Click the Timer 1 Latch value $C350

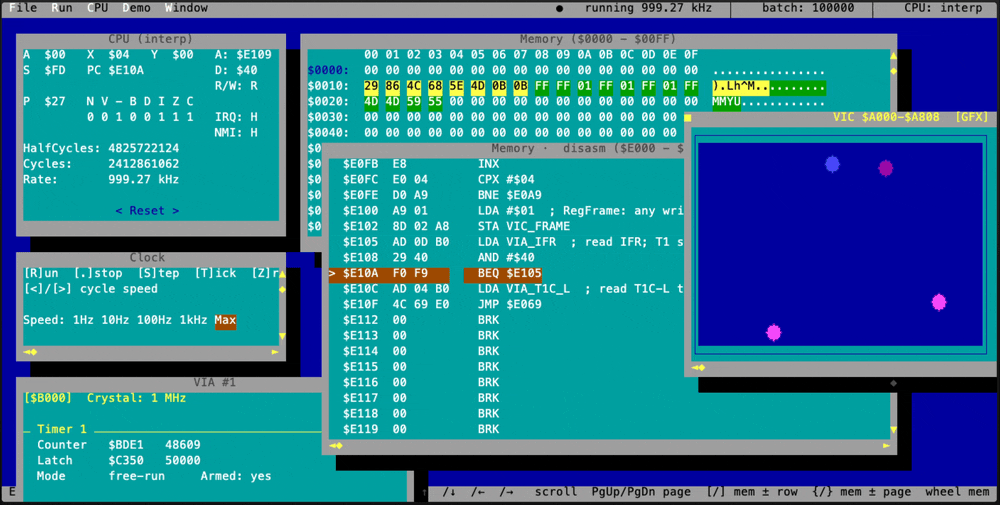tap(126, 460)
